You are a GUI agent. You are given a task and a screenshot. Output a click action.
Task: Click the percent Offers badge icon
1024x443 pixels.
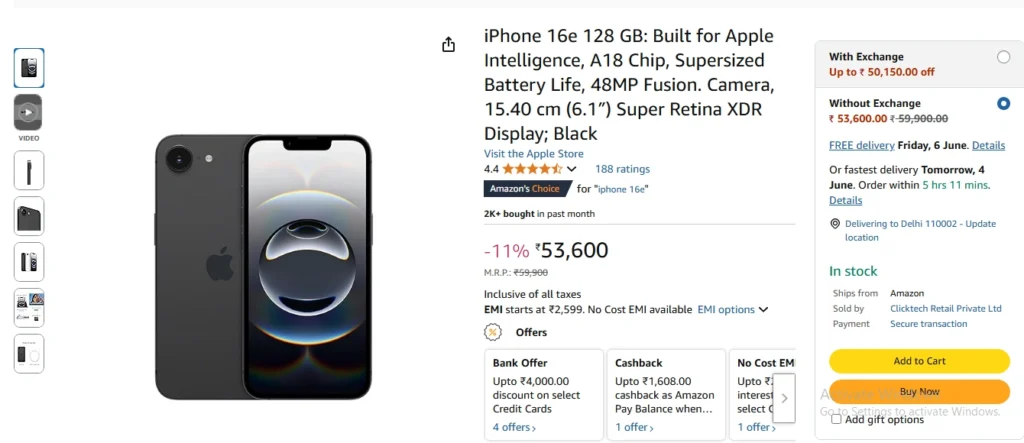click(492, 333)
